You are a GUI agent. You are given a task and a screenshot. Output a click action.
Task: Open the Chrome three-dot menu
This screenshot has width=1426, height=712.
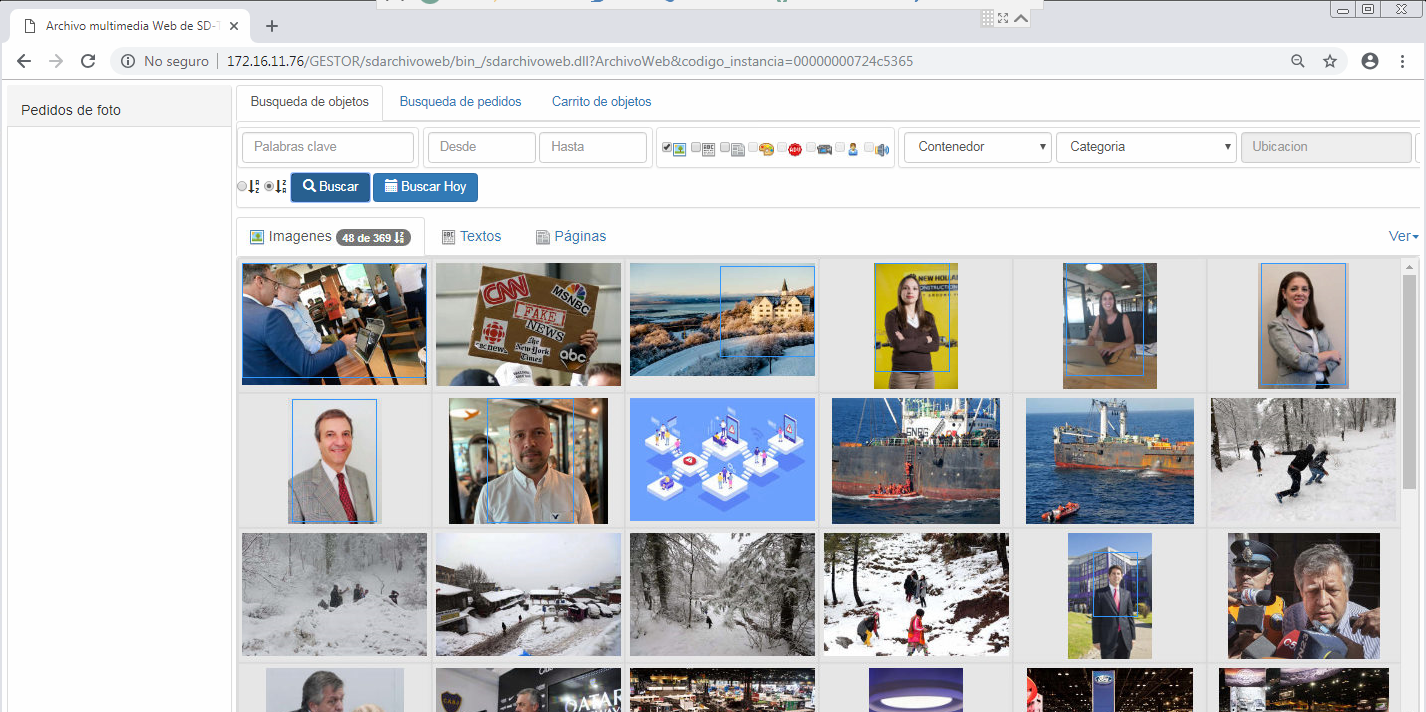[1402, 61]
